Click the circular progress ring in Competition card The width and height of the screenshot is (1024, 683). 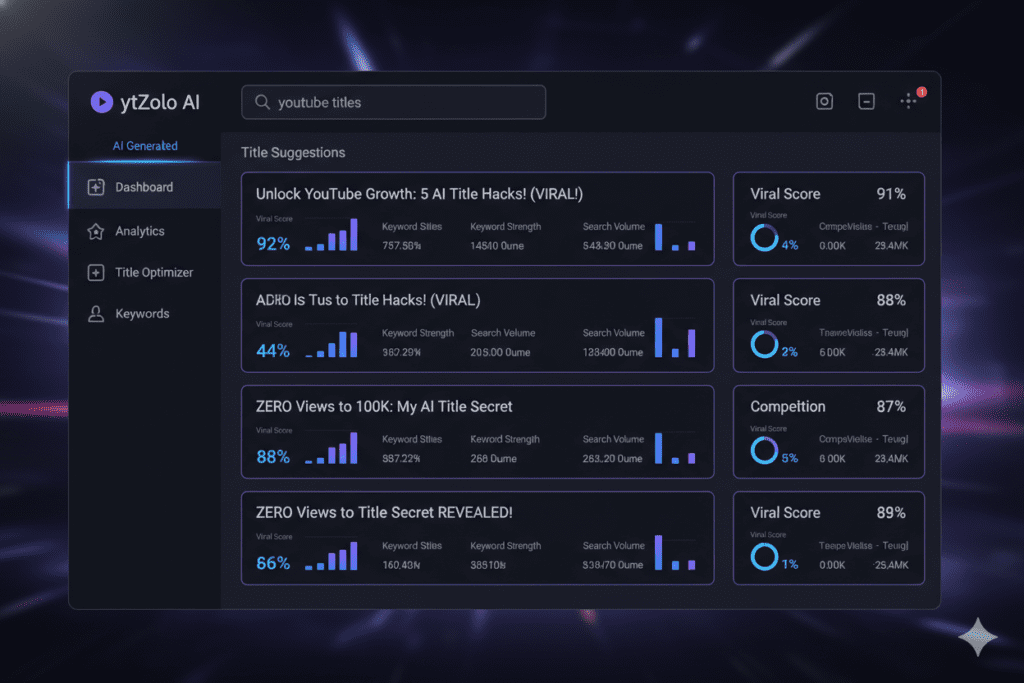[x=765, y=450]
